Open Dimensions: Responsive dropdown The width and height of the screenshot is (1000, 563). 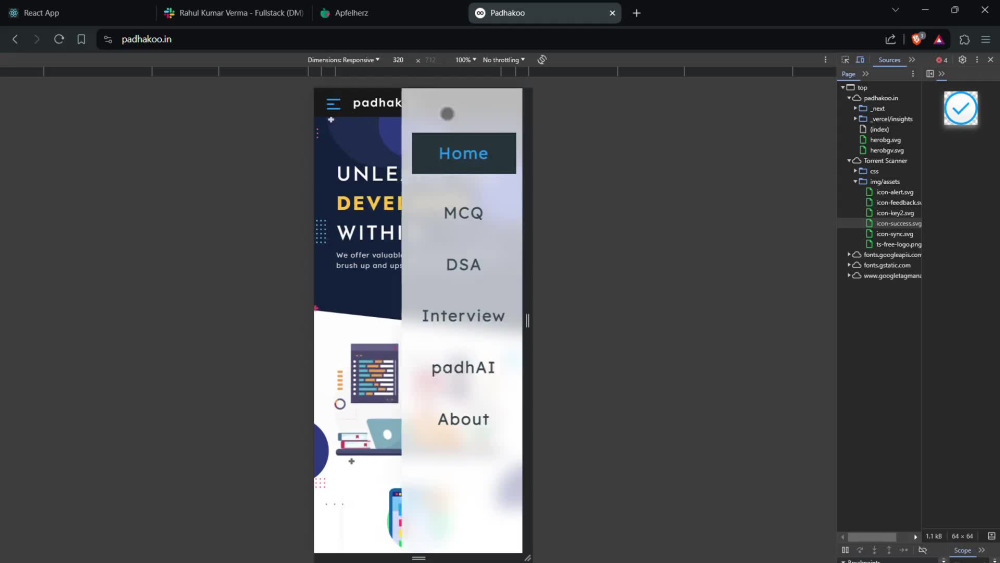tap(343, 59)
